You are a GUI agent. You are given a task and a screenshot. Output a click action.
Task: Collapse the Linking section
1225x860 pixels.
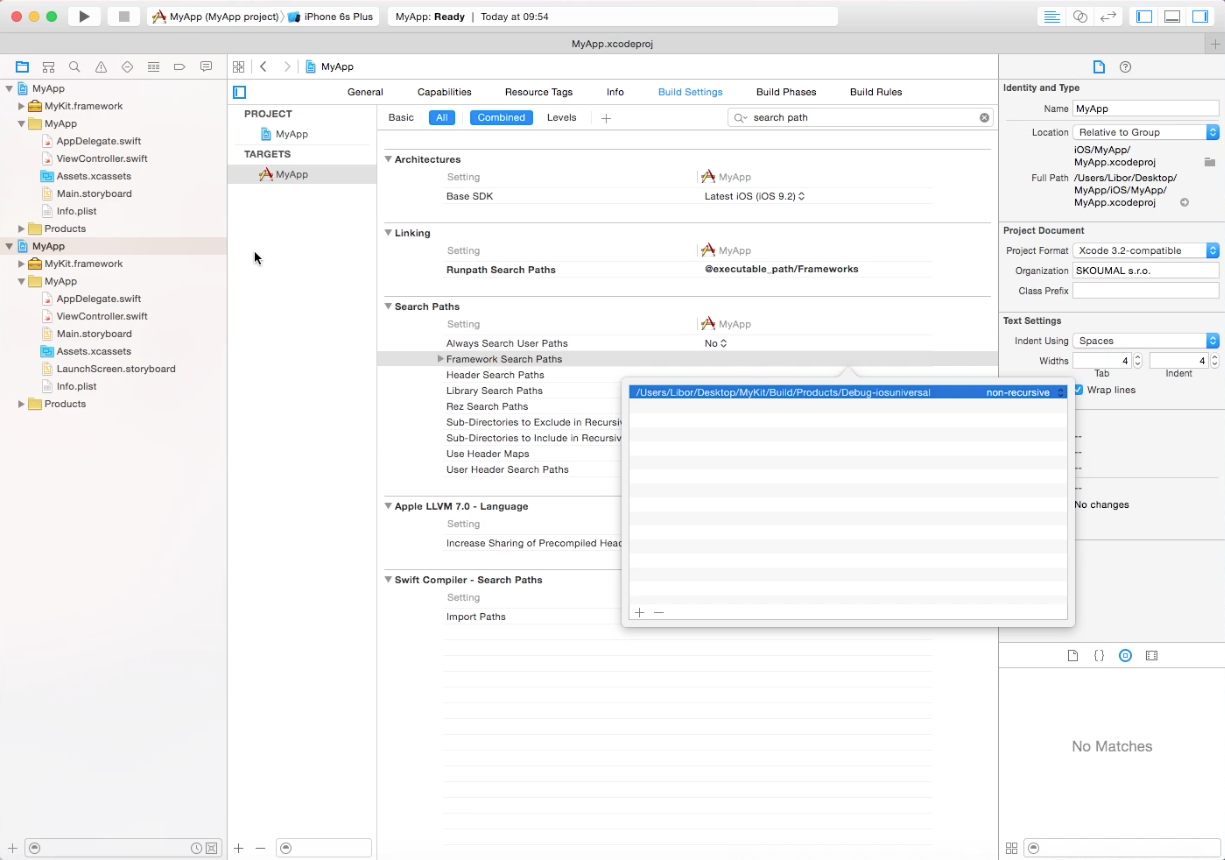tap(388, 233)
